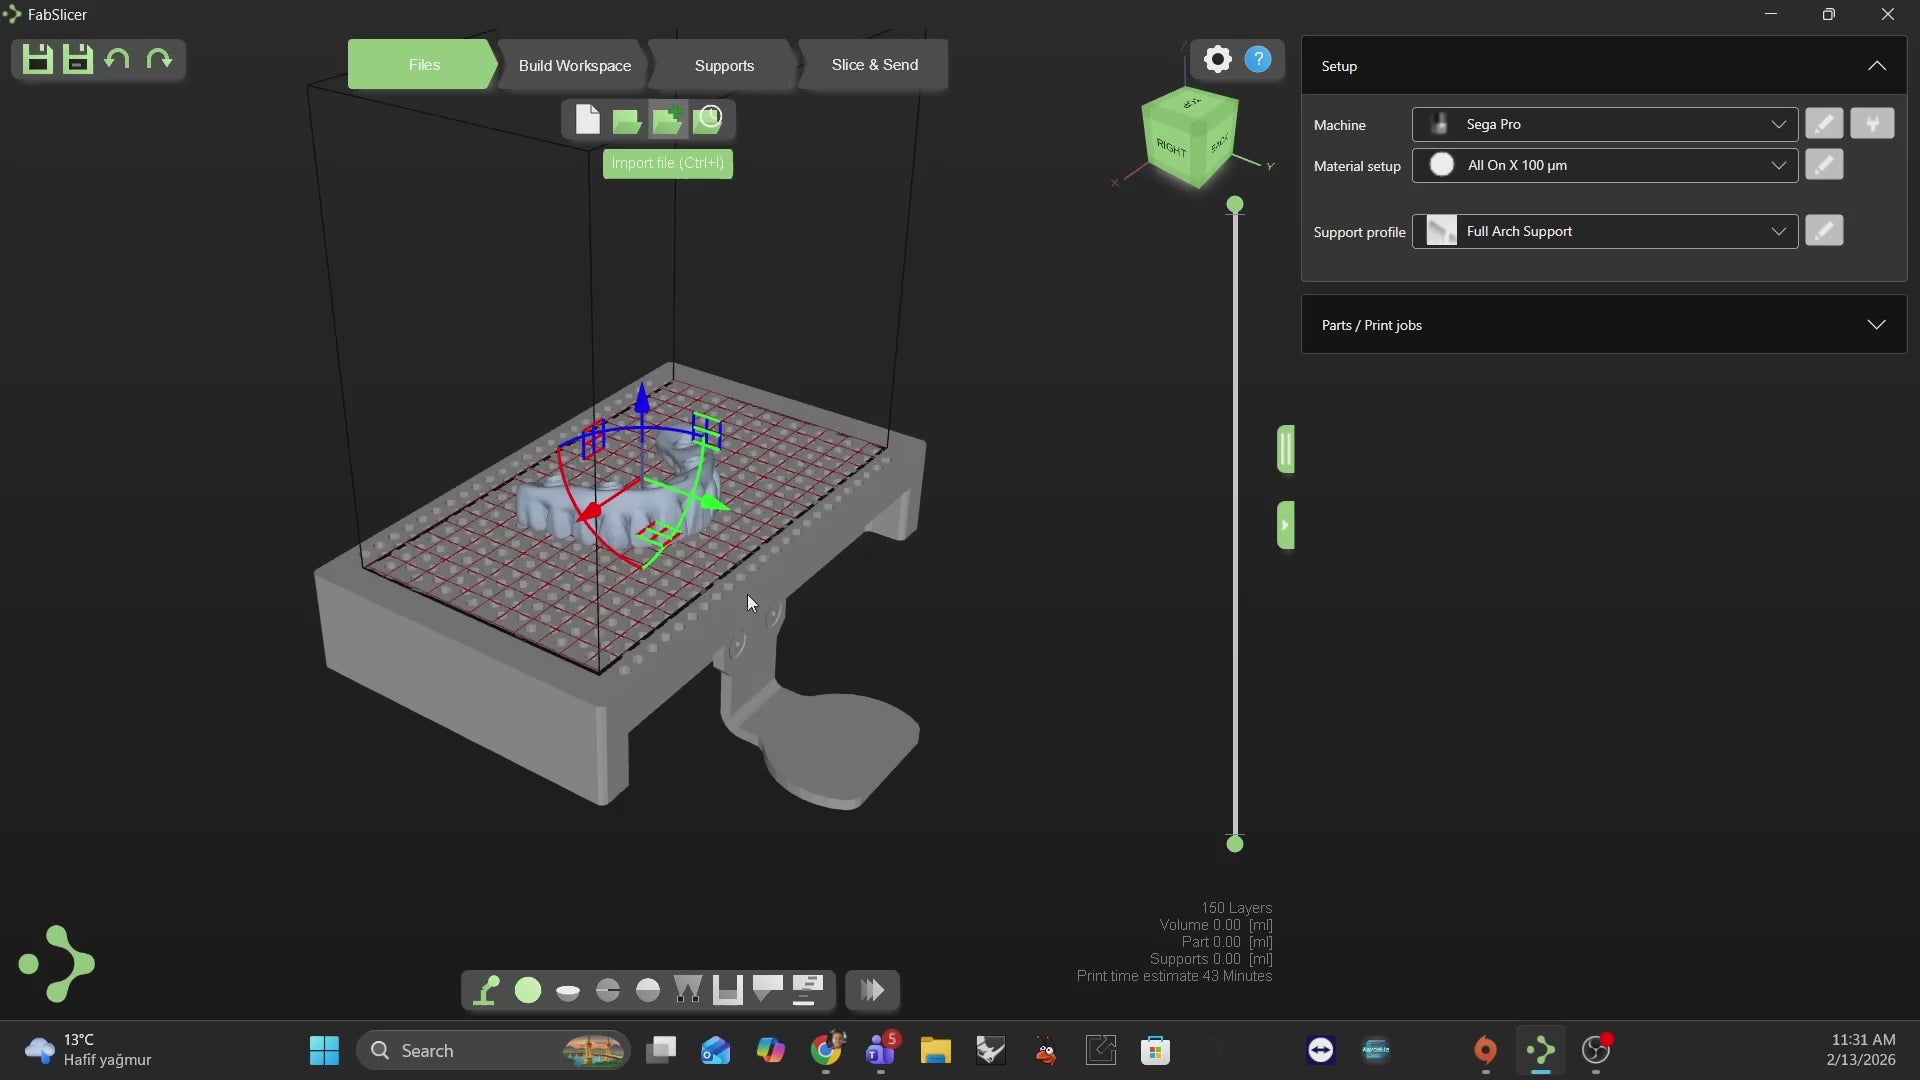Edit the Material setup with pencil button
The height and width of the screenshot is (1080, 1920).
click(x=1824, y=165)
